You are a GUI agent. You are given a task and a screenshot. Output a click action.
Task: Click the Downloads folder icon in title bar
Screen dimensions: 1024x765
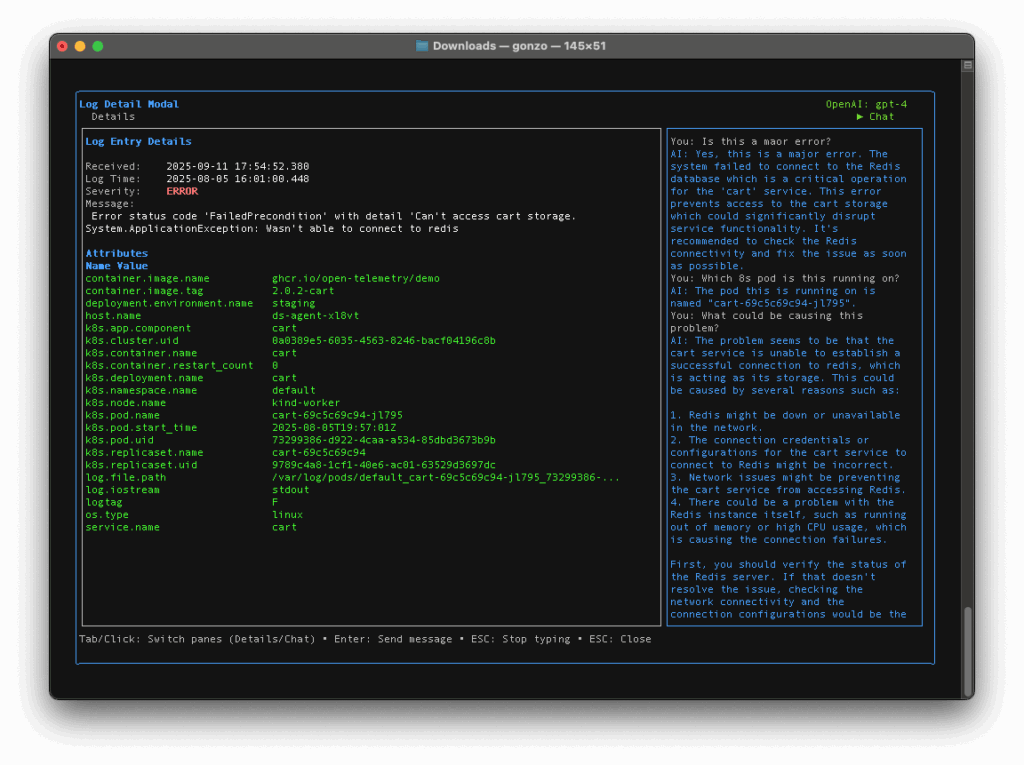[x=422, y=46]
